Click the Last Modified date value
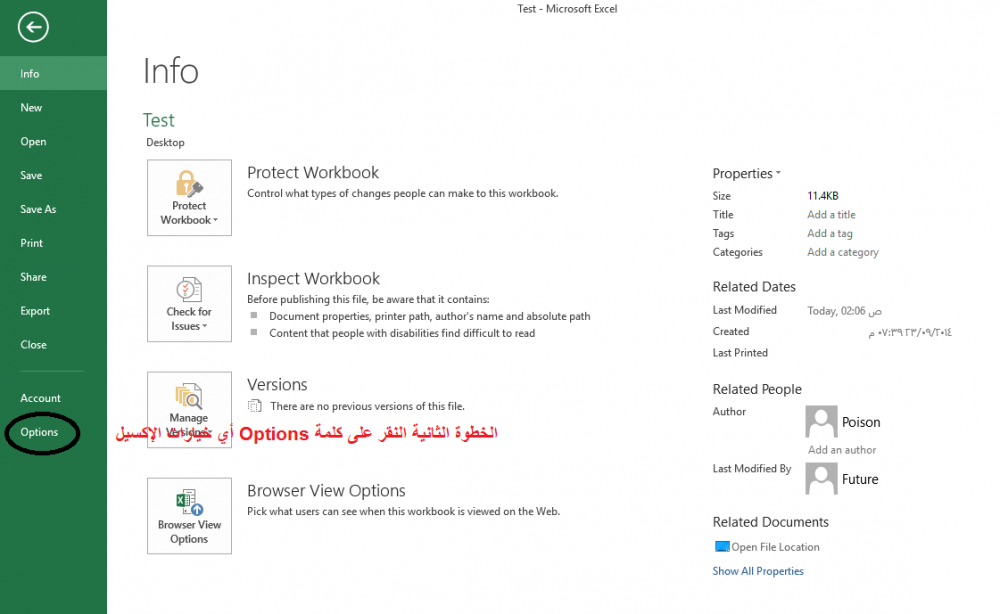The image size is (1000, 614). pos(844,311)
